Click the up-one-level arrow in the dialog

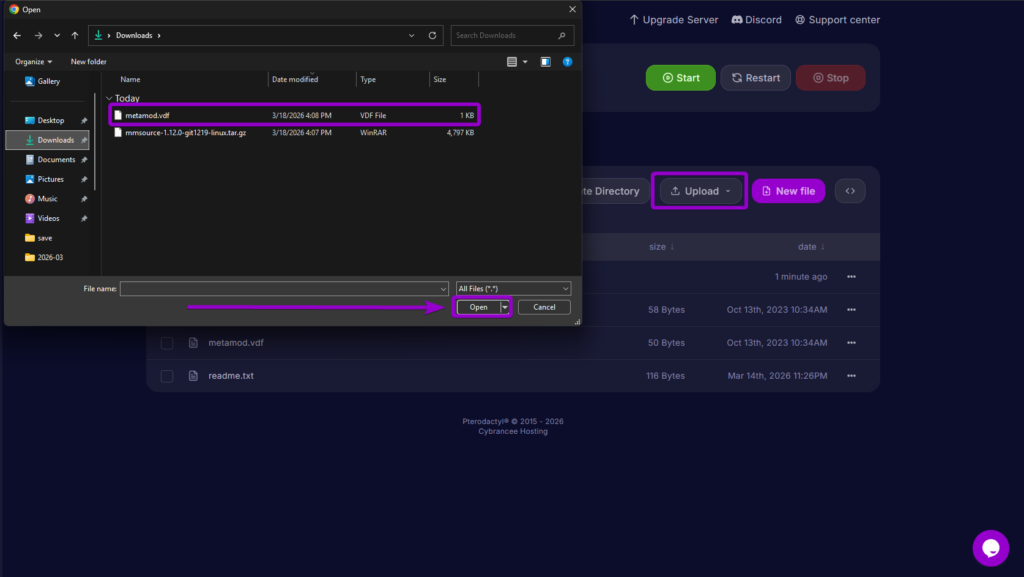[x=75, y=35]
